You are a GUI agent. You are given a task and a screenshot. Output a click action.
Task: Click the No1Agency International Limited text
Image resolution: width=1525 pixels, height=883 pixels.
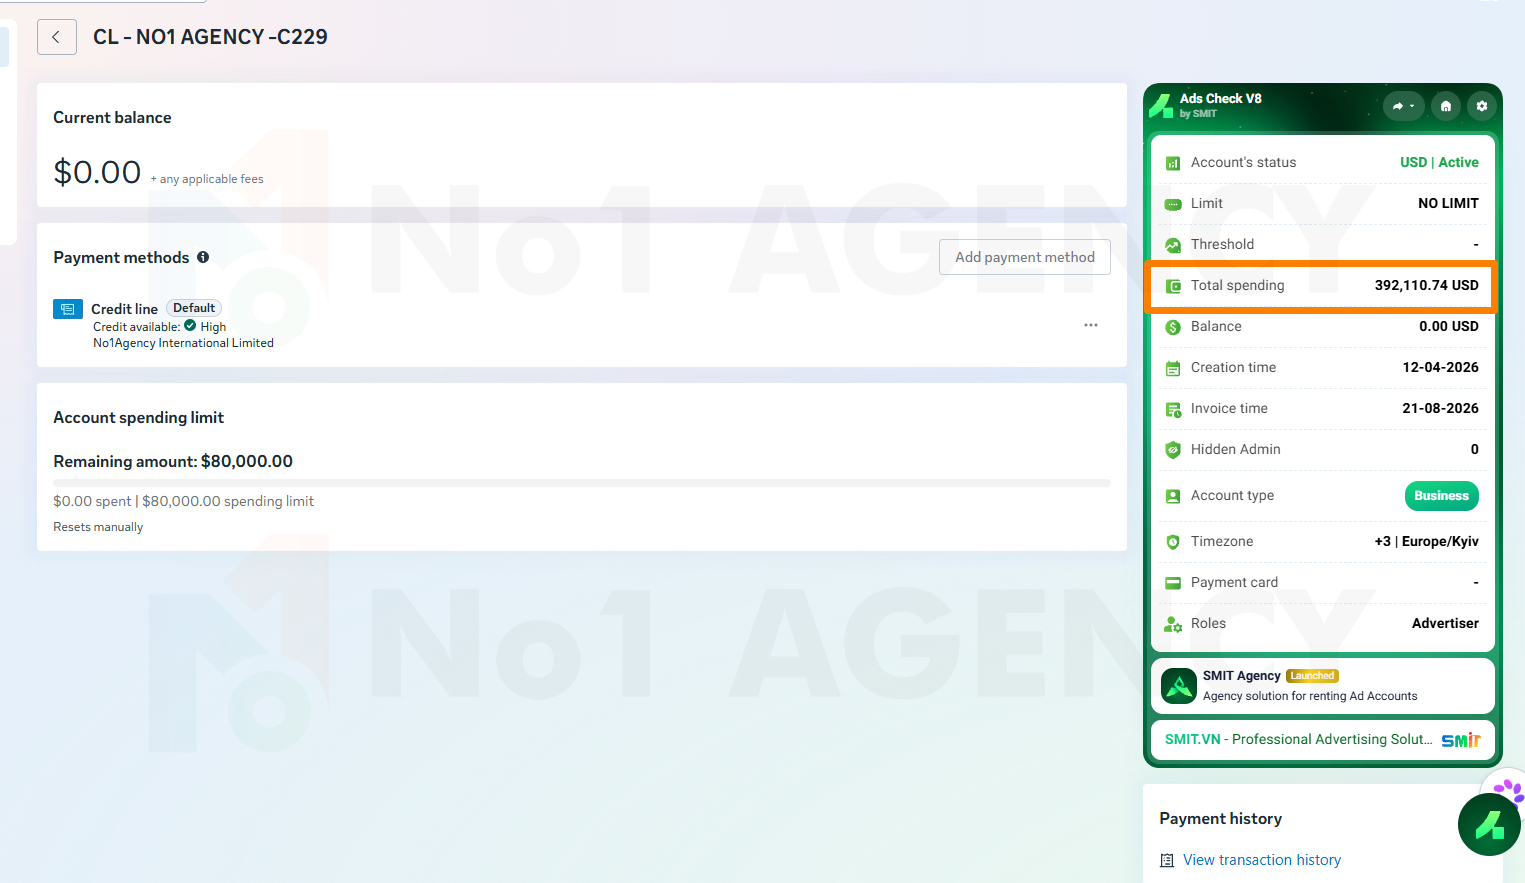tap(183, 343)
